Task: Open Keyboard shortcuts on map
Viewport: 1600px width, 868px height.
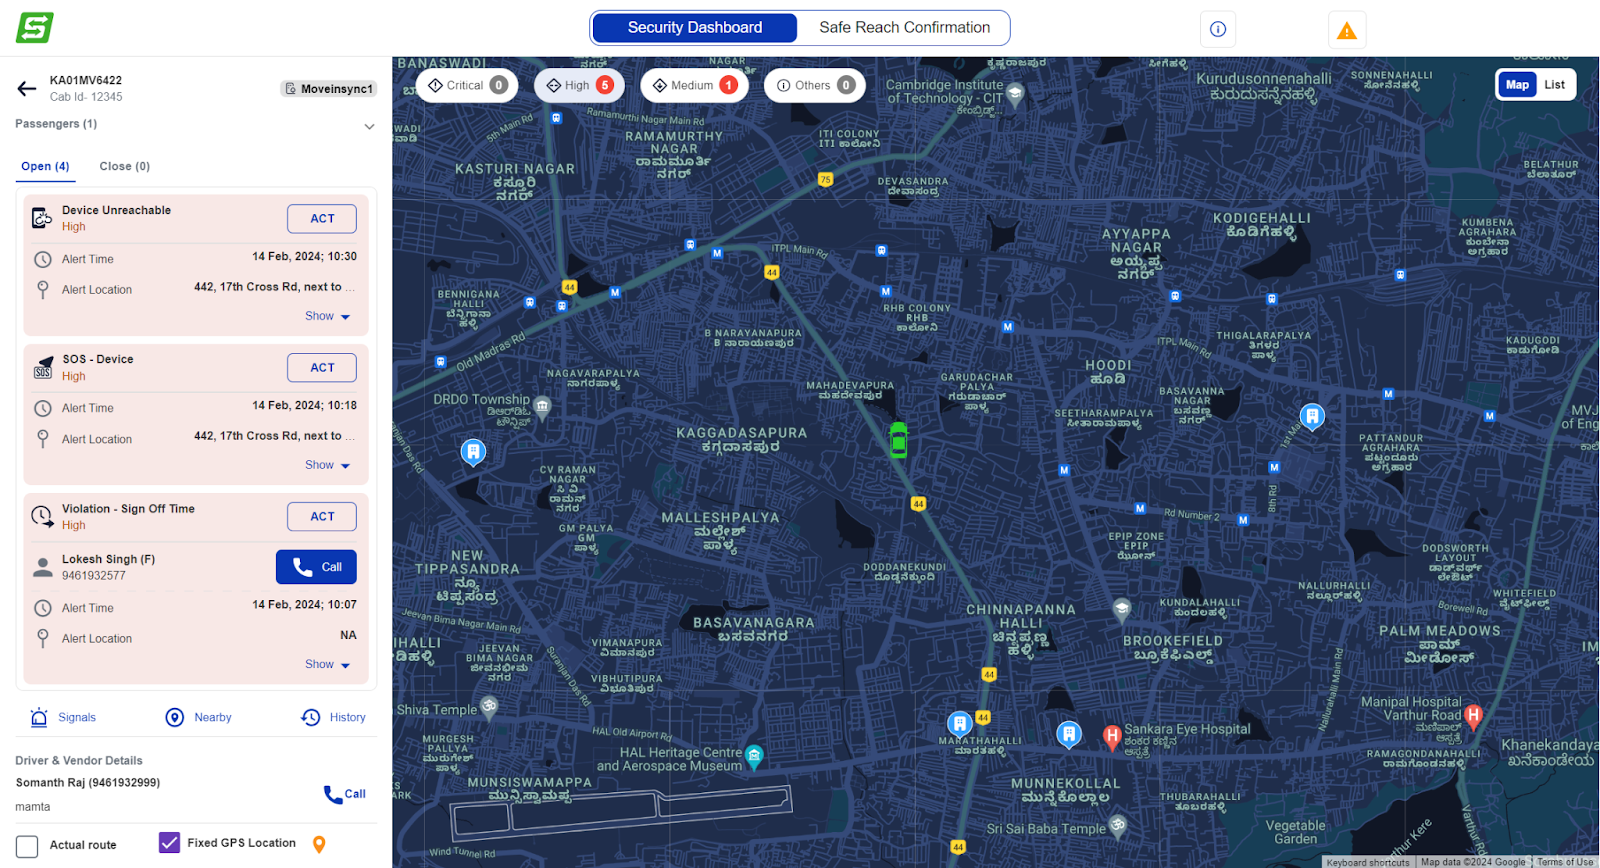Action: 1367,862
